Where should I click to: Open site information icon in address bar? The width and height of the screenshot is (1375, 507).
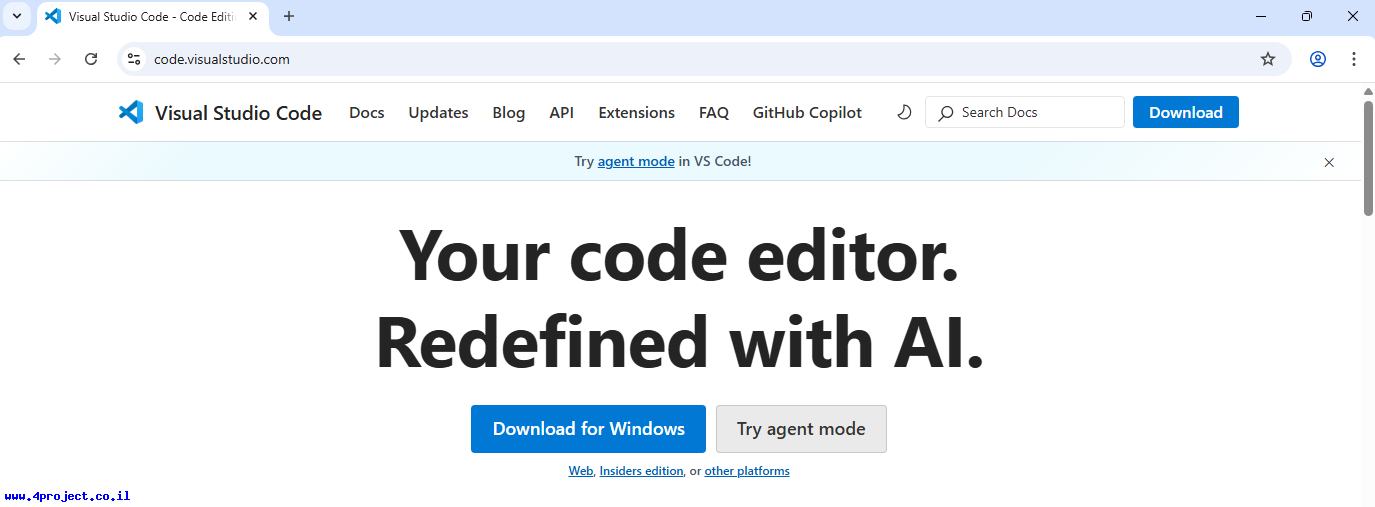(x=134, y=59)
